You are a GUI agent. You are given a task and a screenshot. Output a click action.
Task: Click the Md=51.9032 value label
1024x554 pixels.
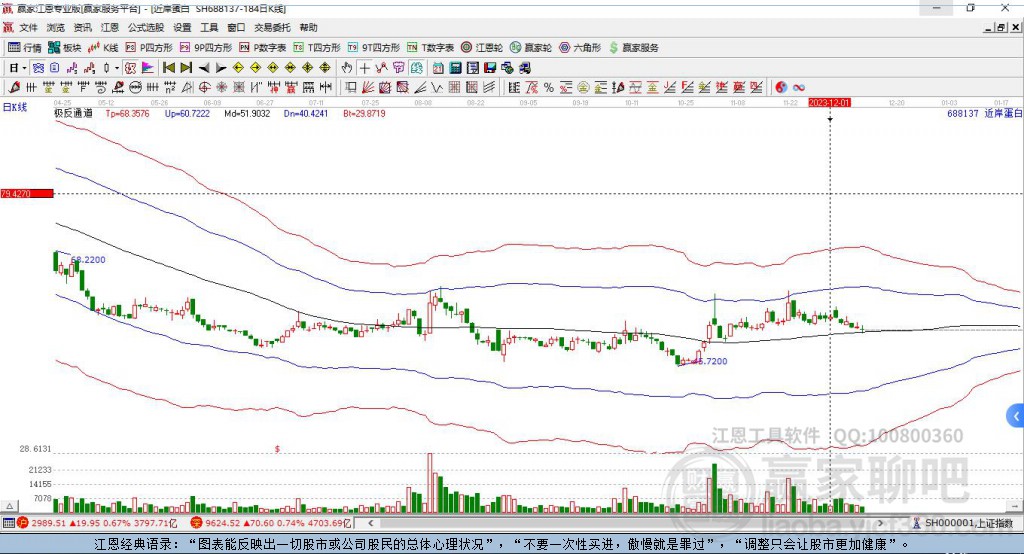pyautogui.click(x=247, y=113)
